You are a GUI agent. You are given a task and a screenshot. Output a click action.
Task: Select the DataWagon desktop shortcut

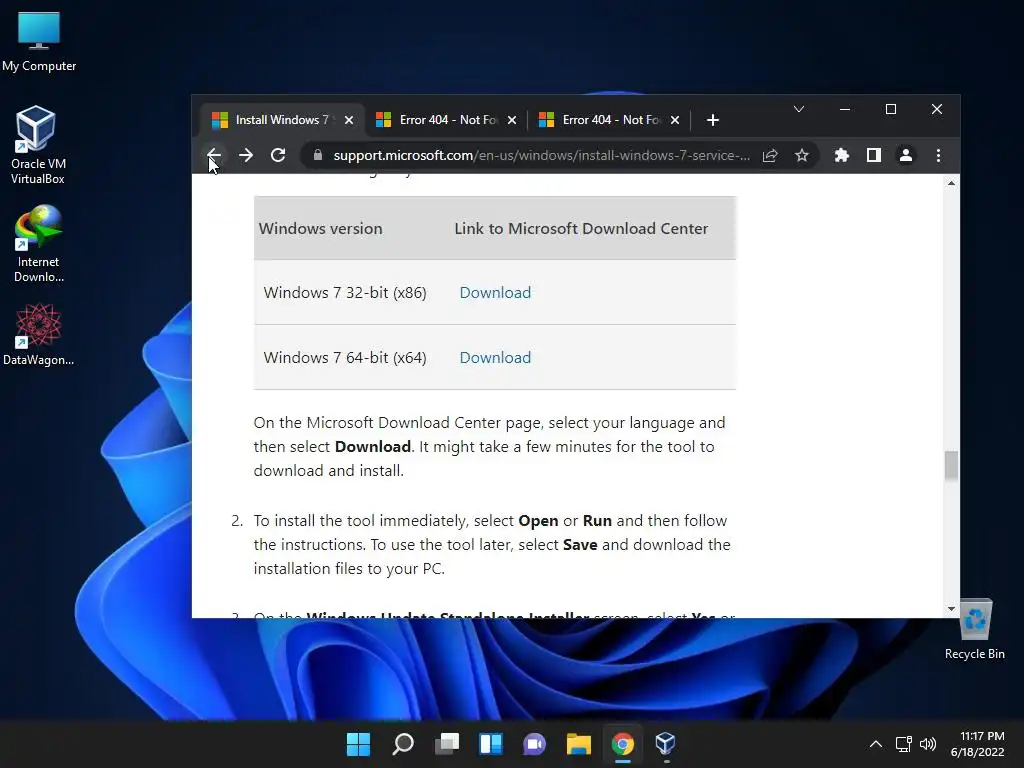pos(39,334)
